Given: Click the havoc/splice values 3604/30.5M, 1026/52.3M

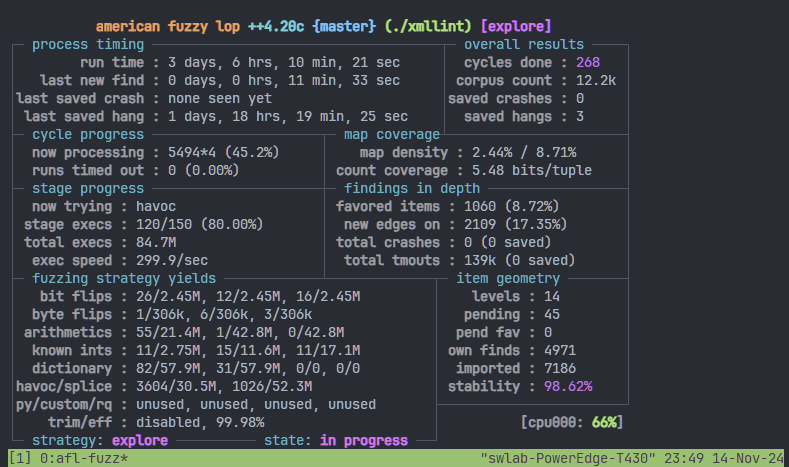Looking at the screenshot, I should coord(224,386).
